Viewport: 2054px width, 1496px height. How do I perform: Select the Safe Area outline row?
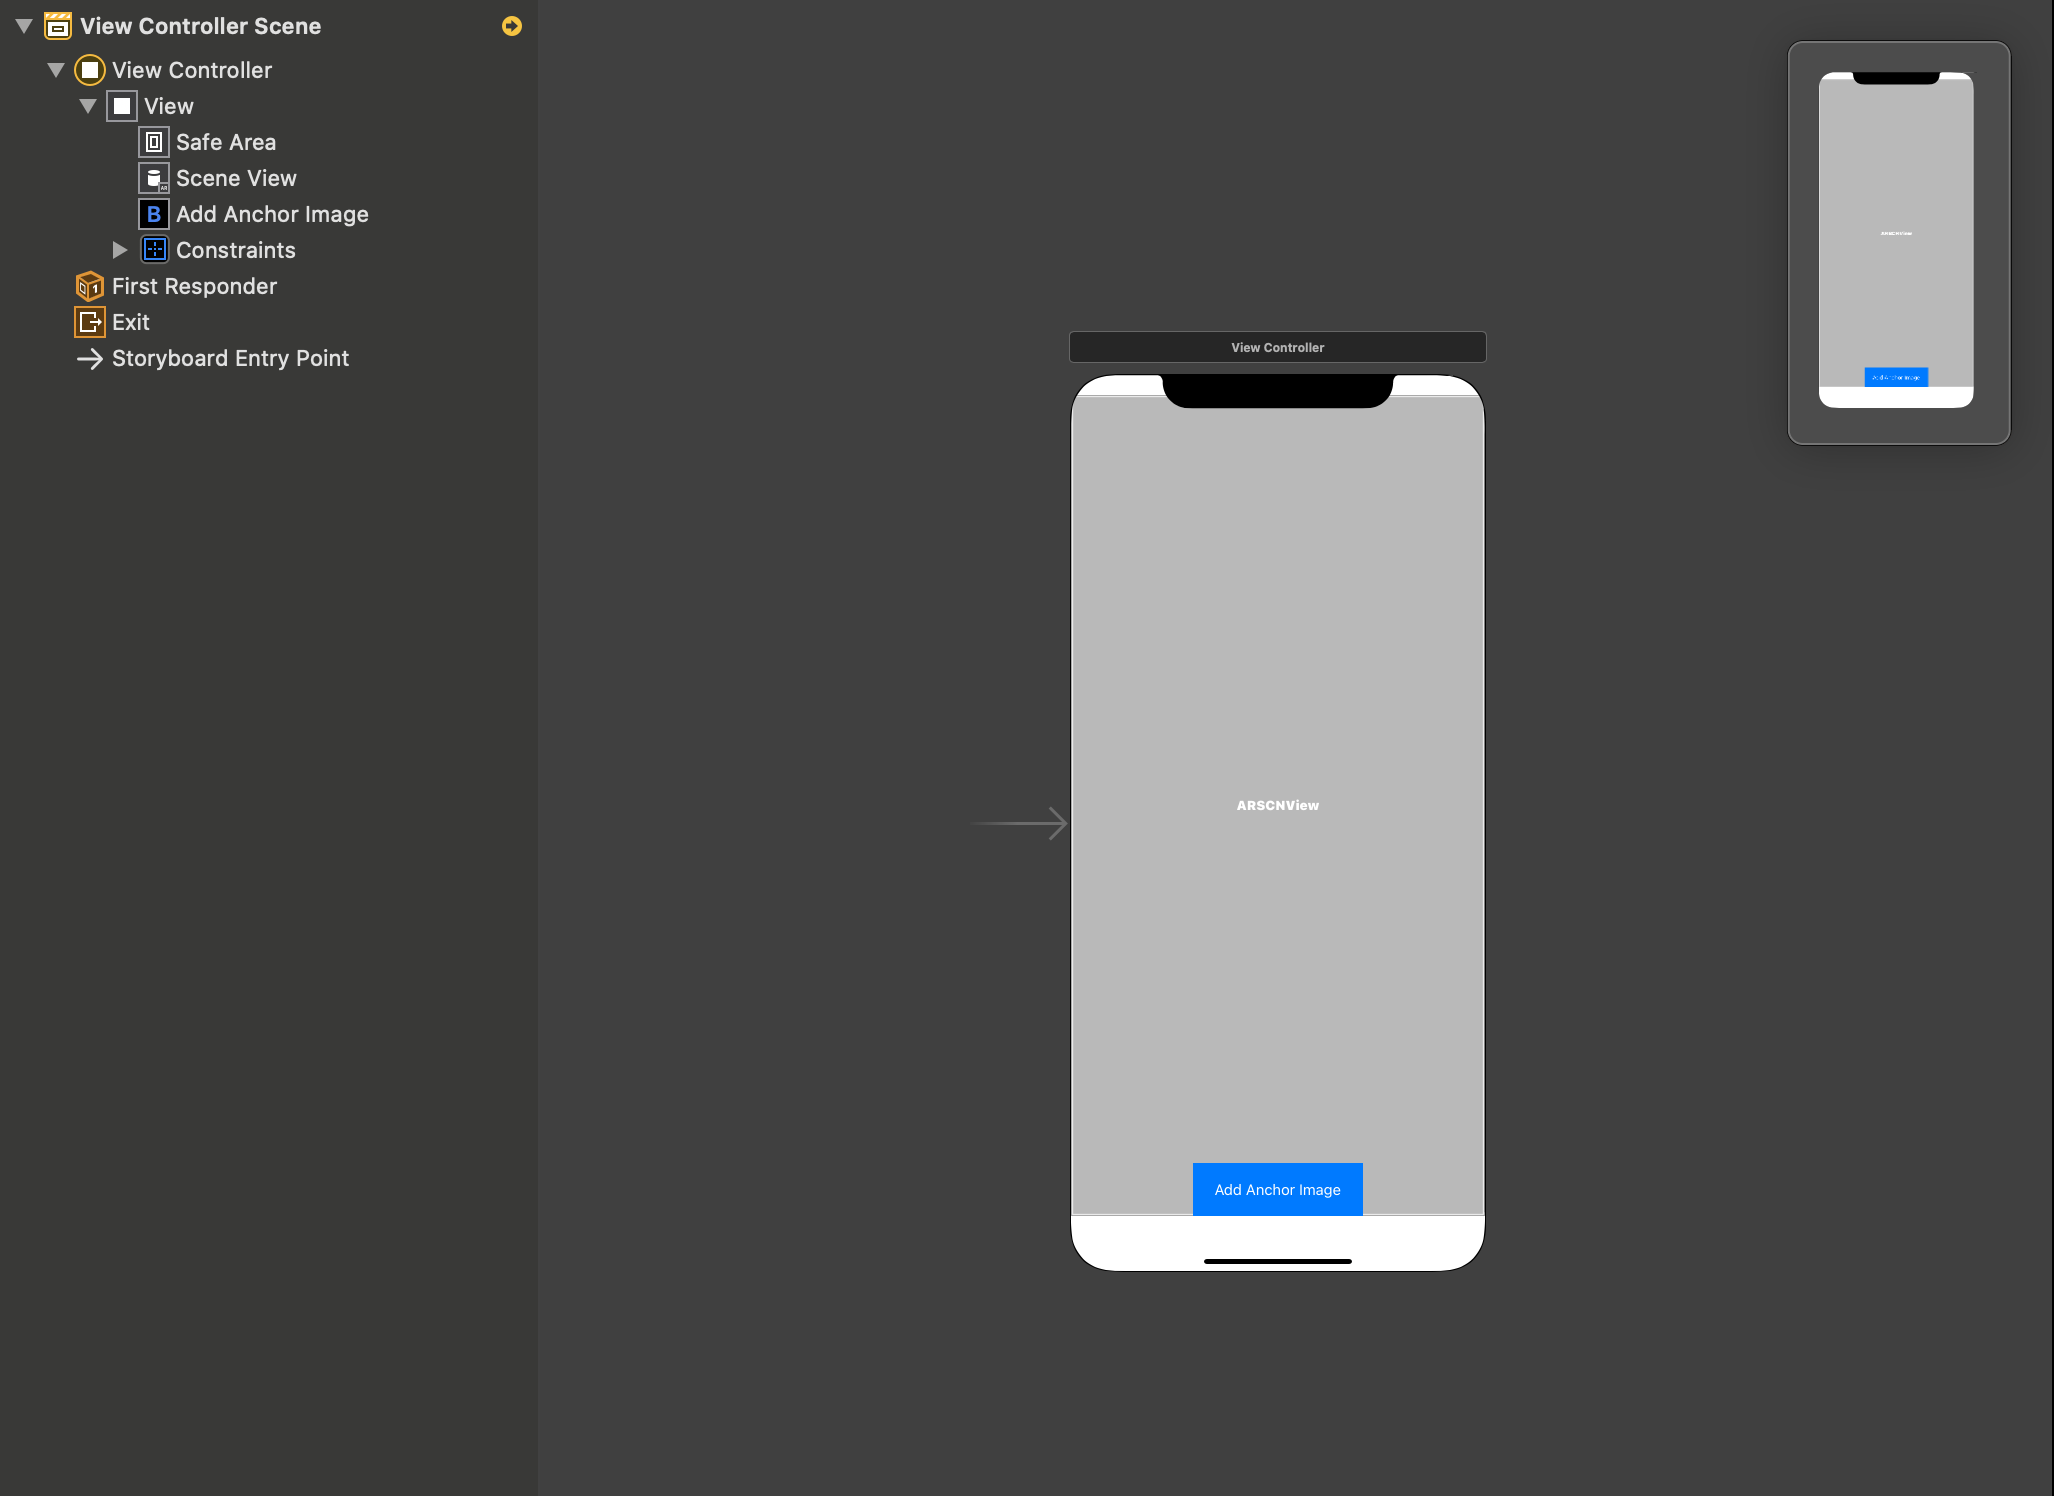(226, 142)
